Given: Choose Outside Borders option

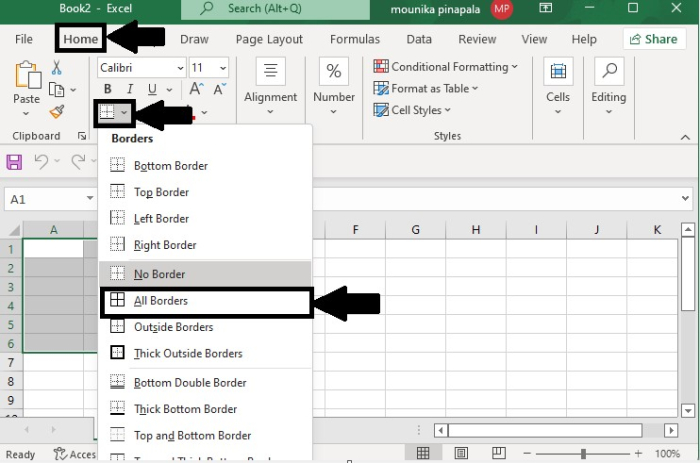Looking at the screenshot, I should tap(204, 327).
